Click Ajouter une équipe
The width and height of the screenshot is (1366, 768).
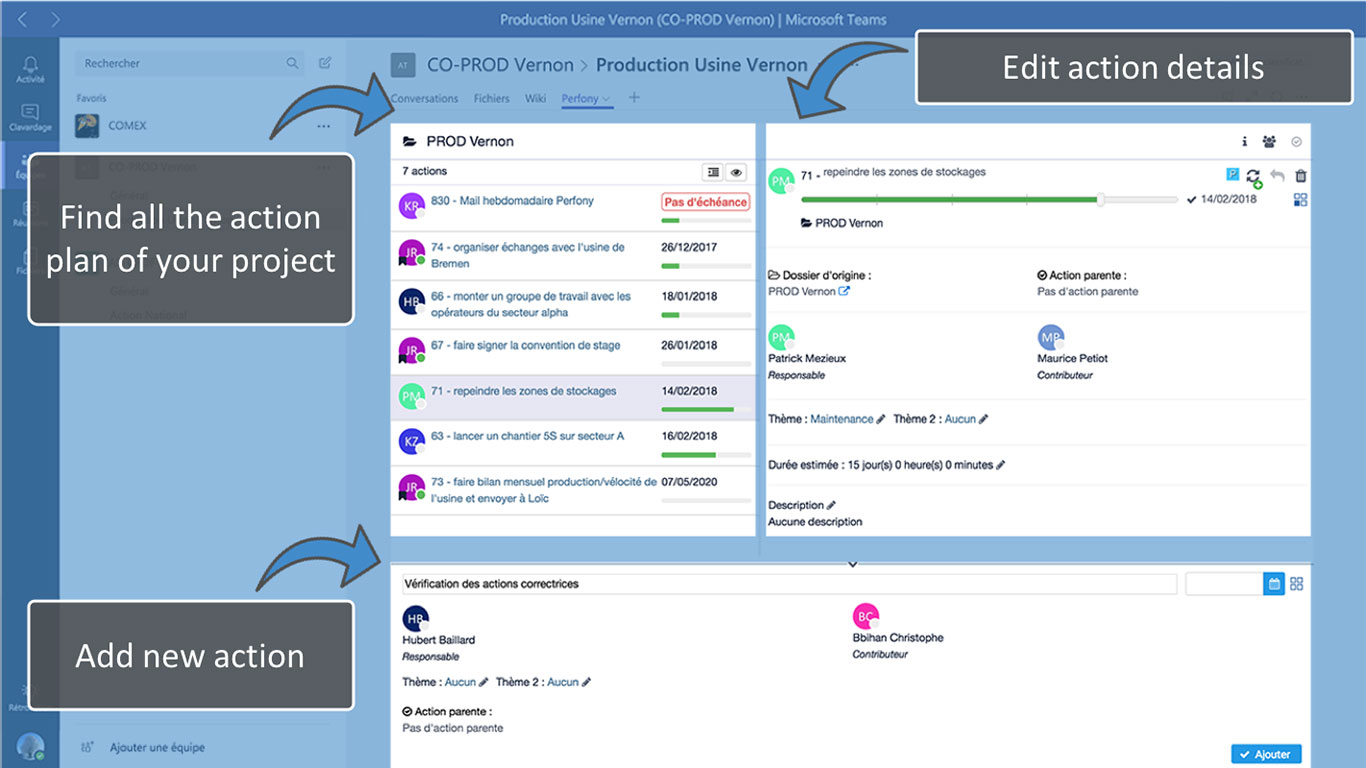[157, 747]
